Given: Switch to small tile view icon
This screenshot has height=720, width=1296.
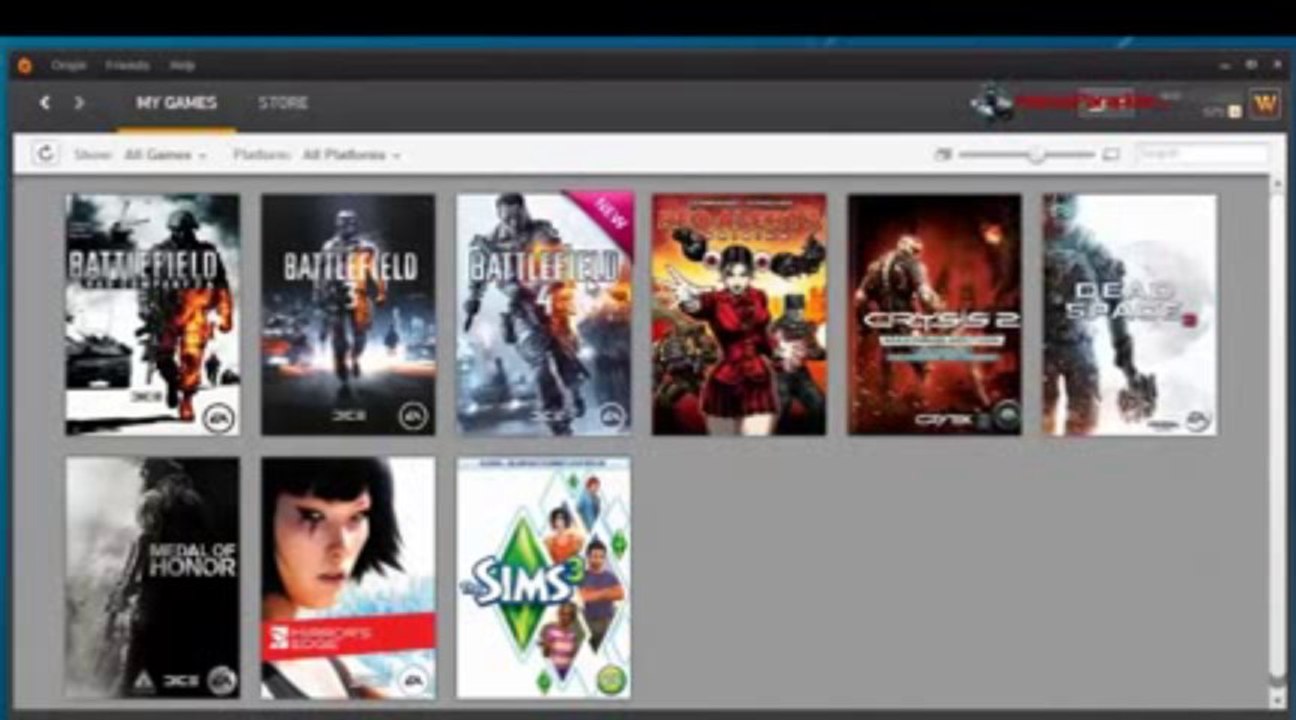Looking at the screenshot, I should pyautogui.click(x=942, y=155).
